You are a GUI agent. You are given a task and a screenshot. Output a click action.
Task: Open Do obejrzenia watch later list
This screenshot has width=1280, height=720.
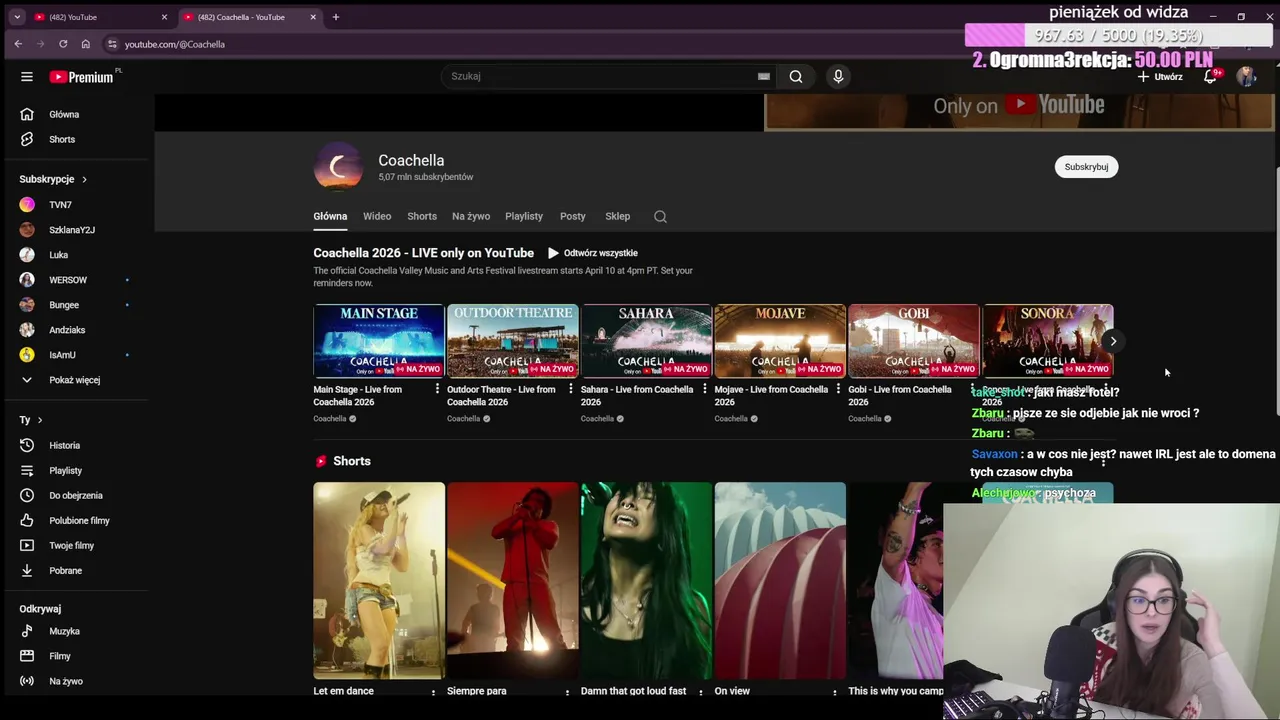(75, 495)
